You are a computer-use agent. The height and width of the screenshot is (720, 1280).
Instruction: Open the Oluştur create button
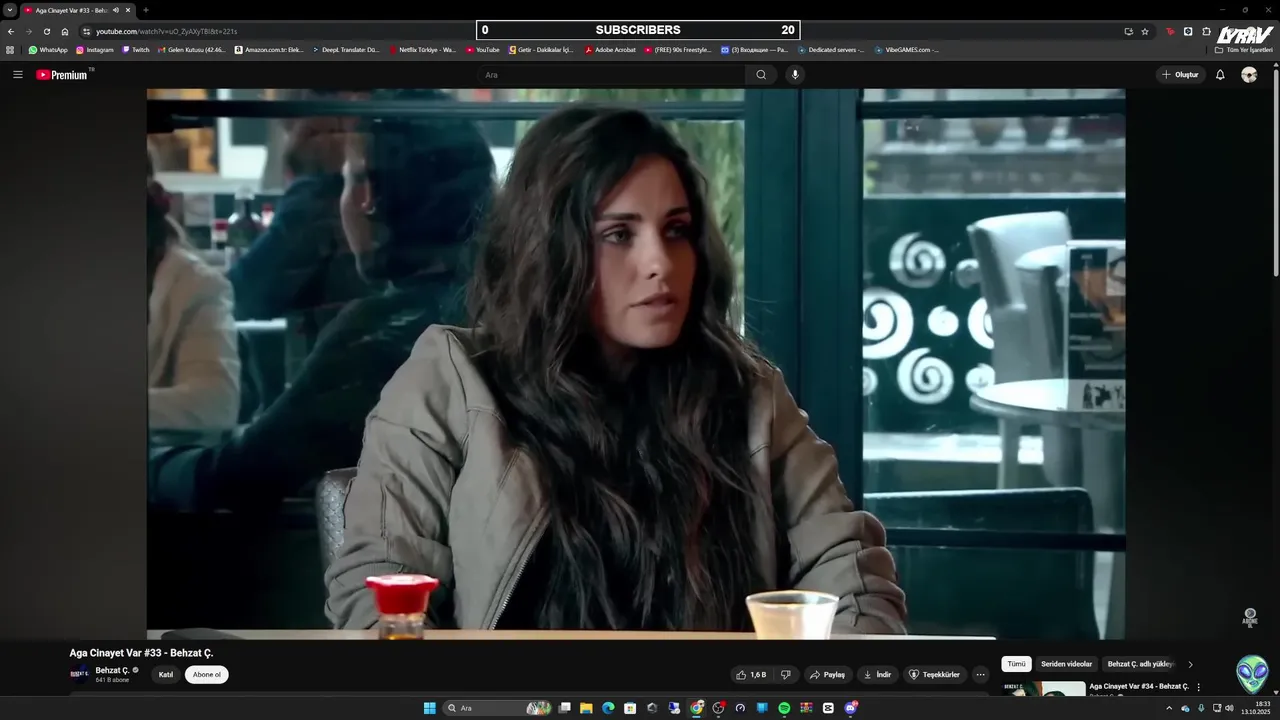pyautogui.click(x=1180, y=75)
